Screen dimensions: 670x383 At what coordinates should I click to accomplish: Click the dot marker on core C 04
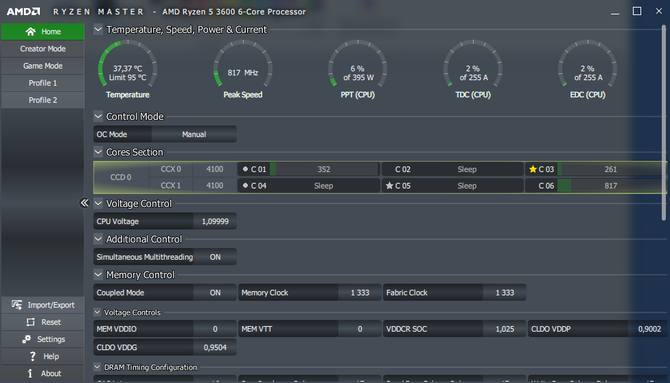[x=245, y=186]
